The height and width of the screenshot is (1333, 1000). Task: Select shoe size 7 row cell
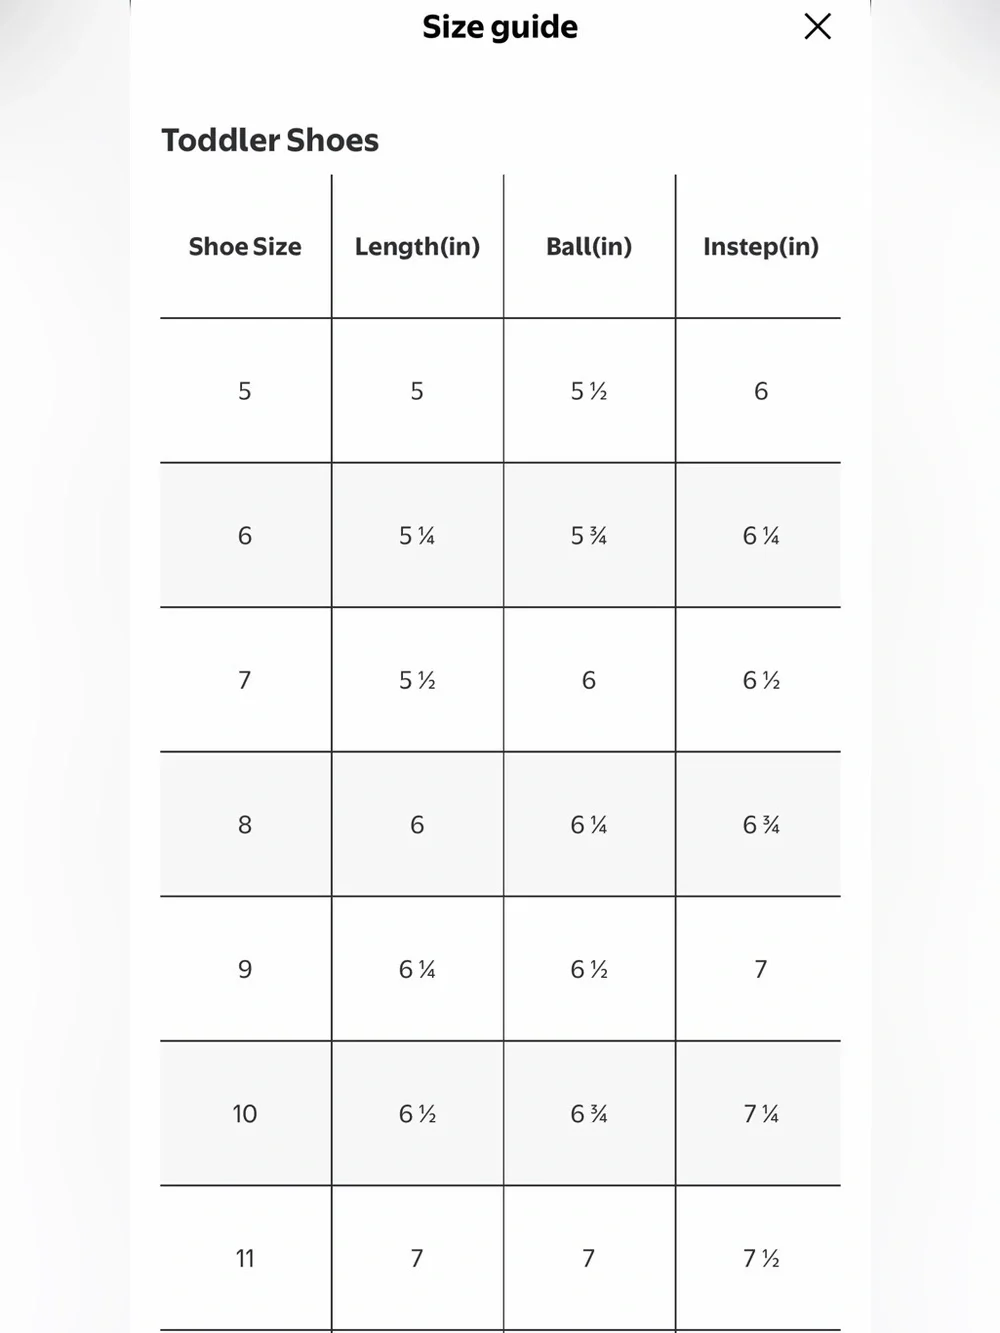click(245, 680)
